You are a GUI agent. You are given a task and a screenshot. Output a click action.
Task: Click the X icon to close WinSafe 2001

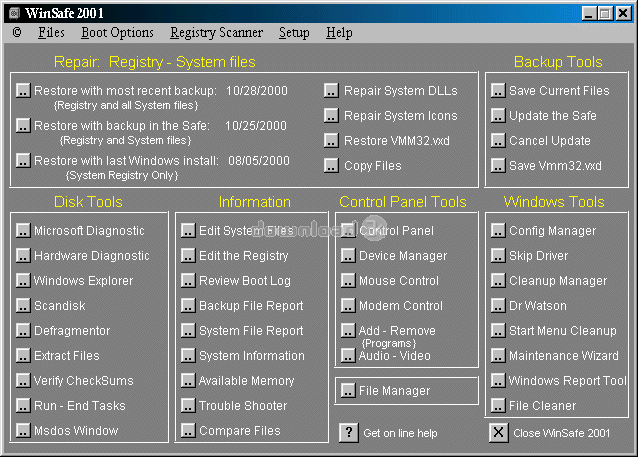pos(499,432)
